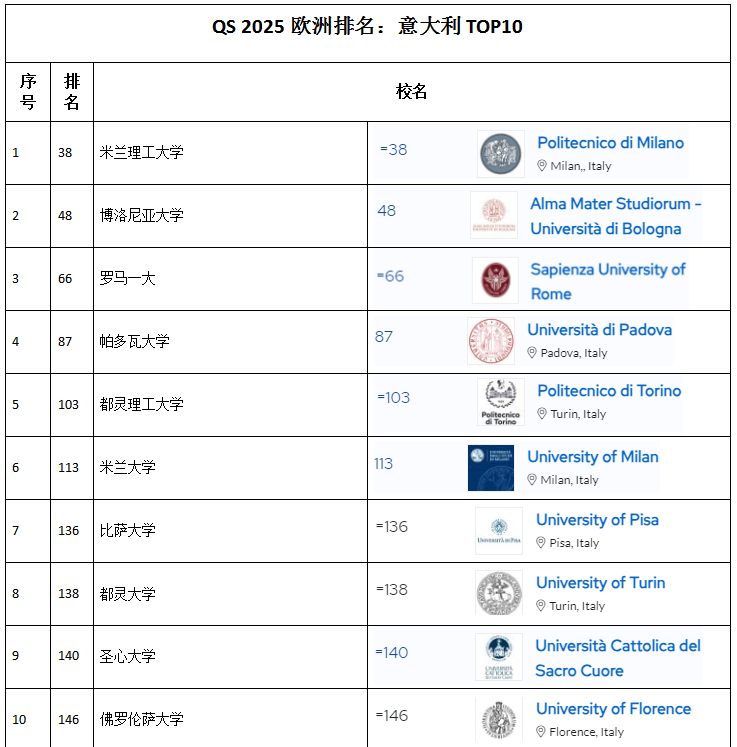Click the =136 rank label
The height and width of the screenshot is (747, 737).
coord(392,526)
